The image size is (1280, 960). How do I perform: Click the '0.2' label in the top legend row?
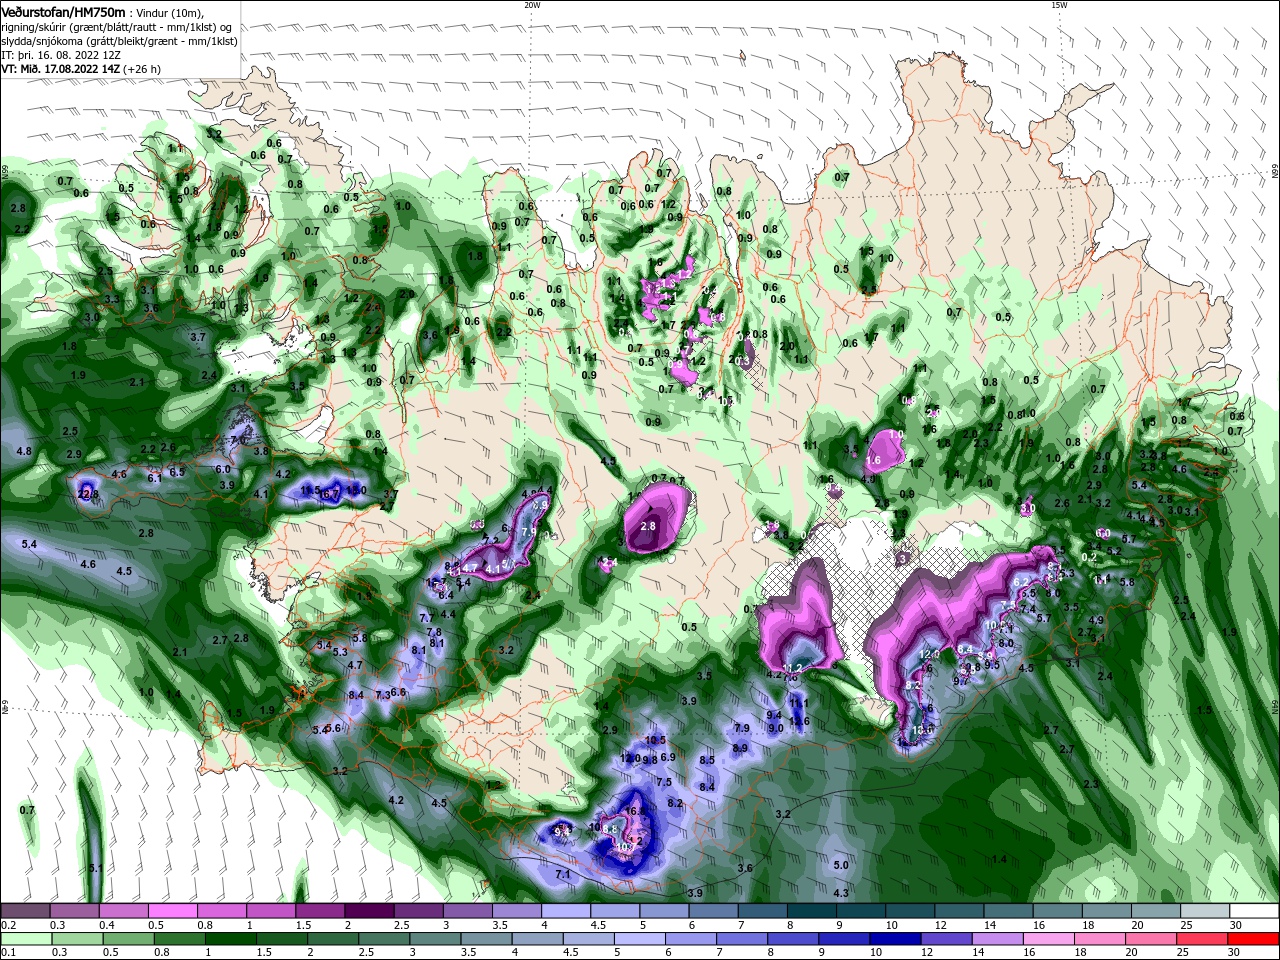pyautogui.click(x=7, y=925)
